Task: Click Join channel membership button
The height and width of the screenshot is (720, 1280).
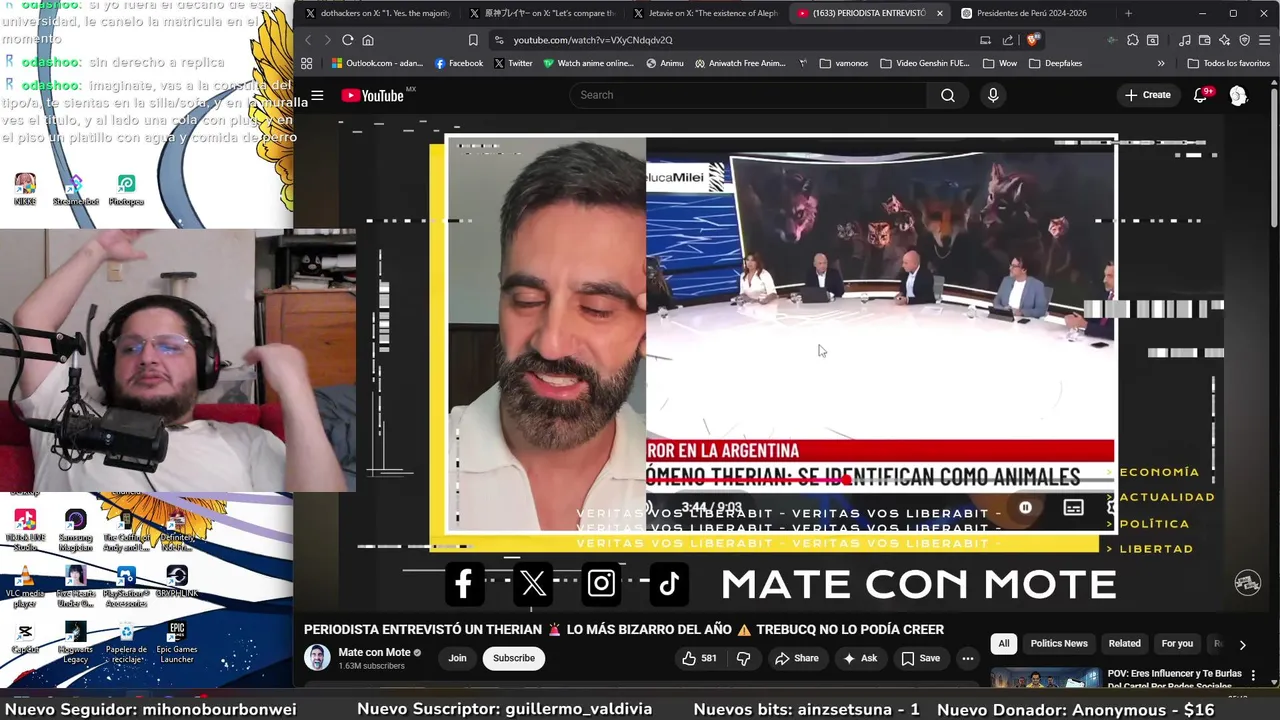Action: pyautogui.click(x=457, y=658)
